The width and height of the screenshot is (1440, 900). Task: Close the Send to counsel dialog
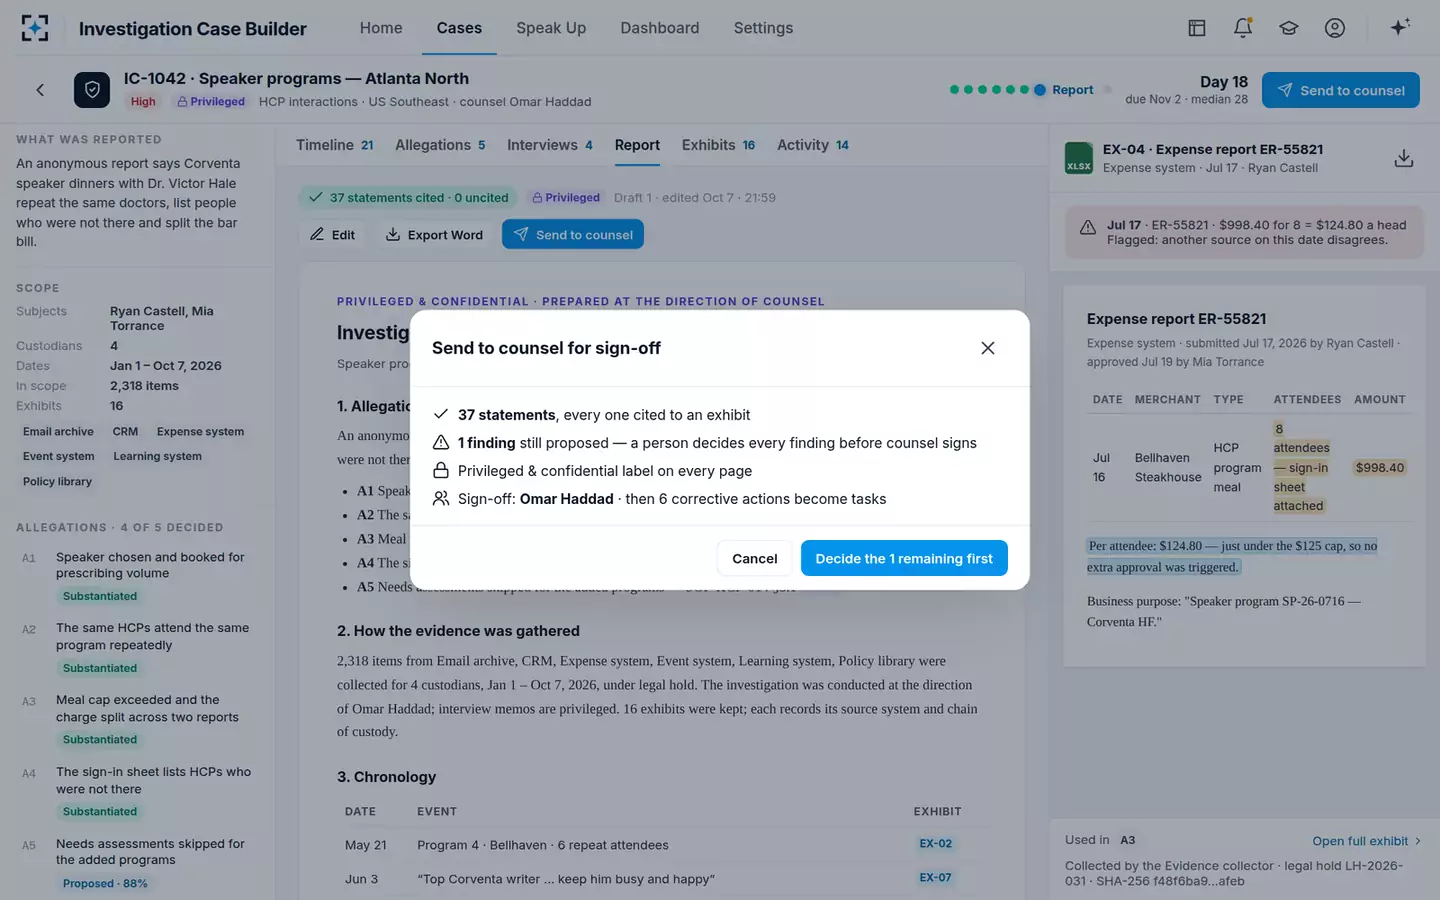(x=987, y=348)
